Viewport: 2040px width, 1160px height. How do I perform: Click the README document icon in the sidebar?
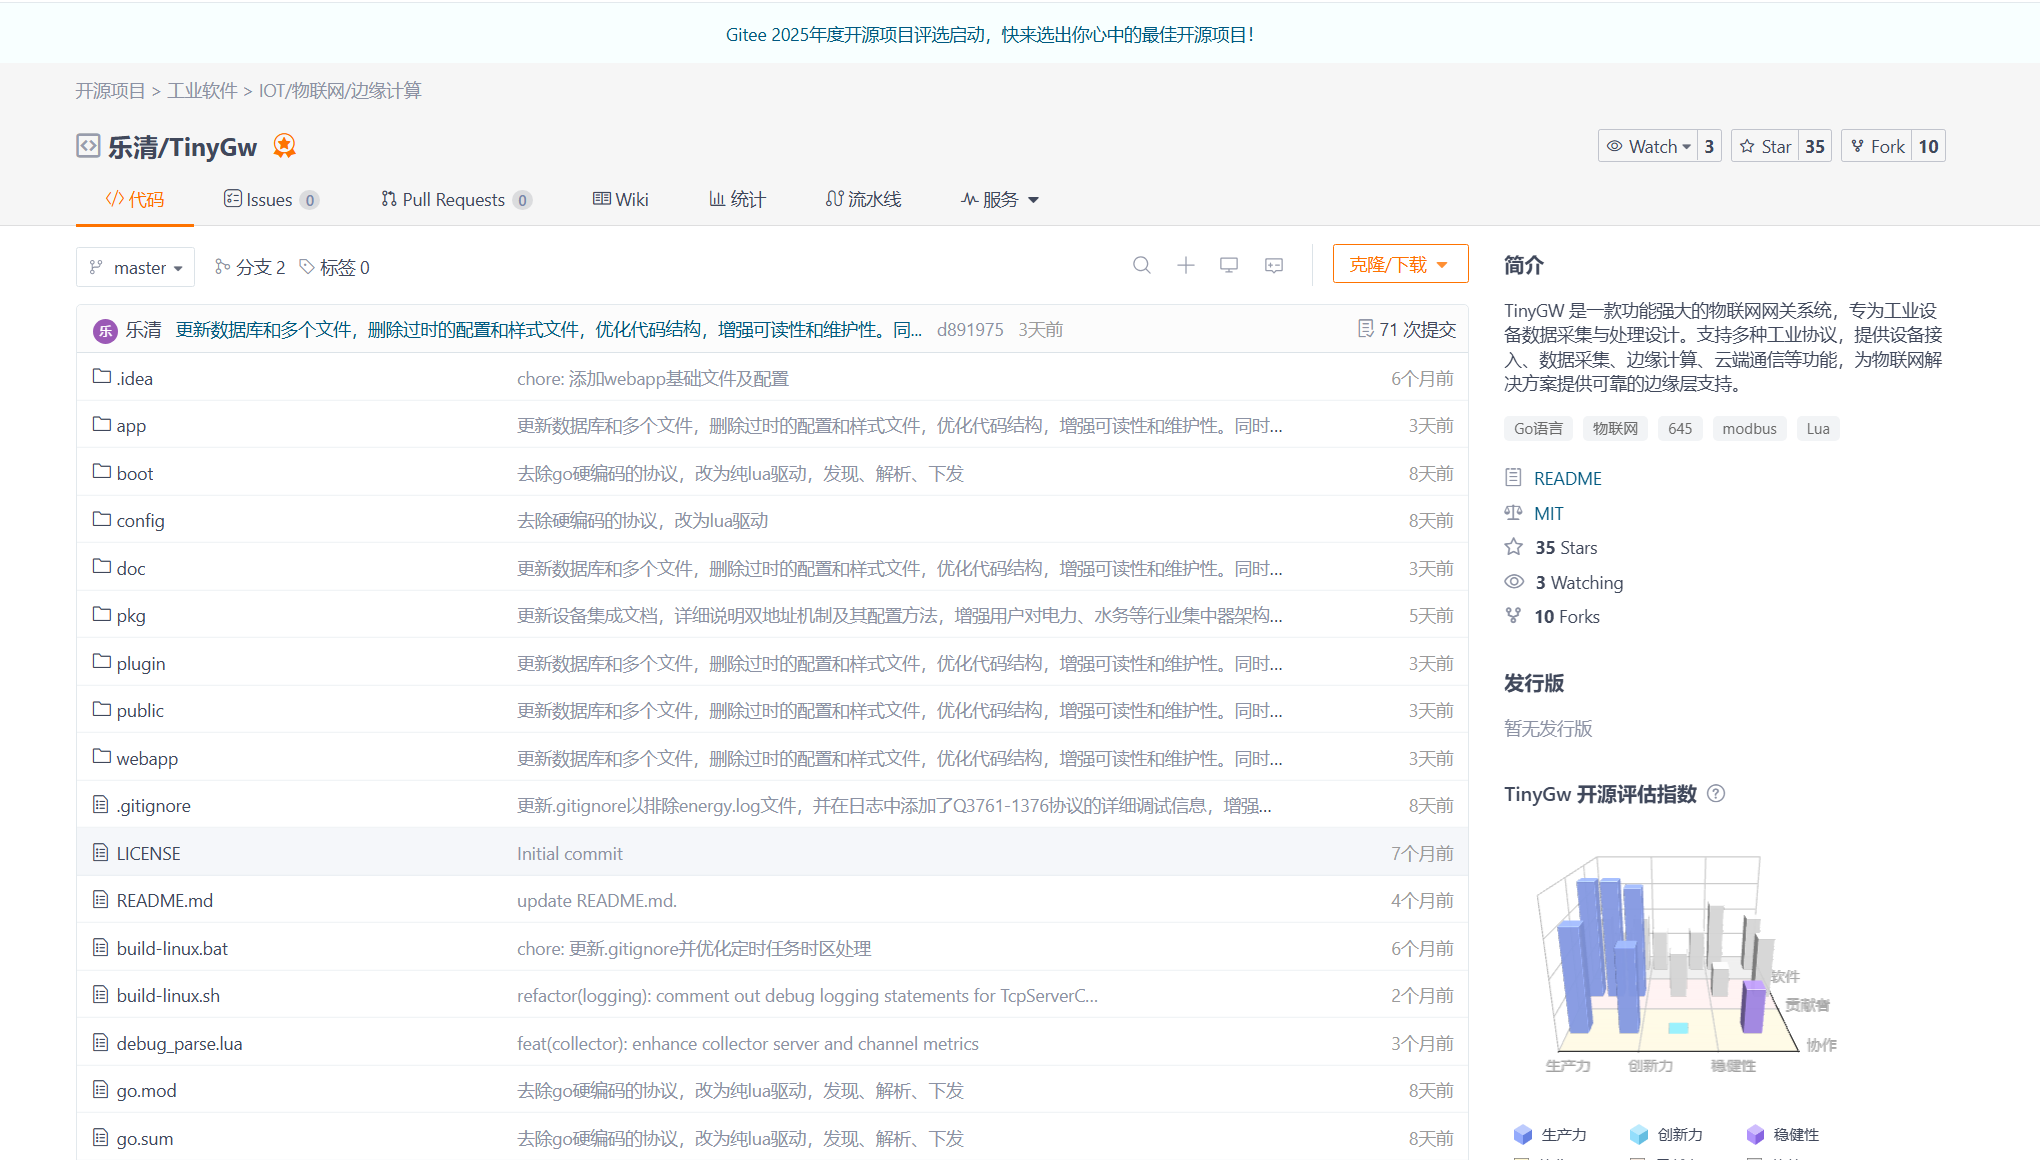pos(1513,477)
